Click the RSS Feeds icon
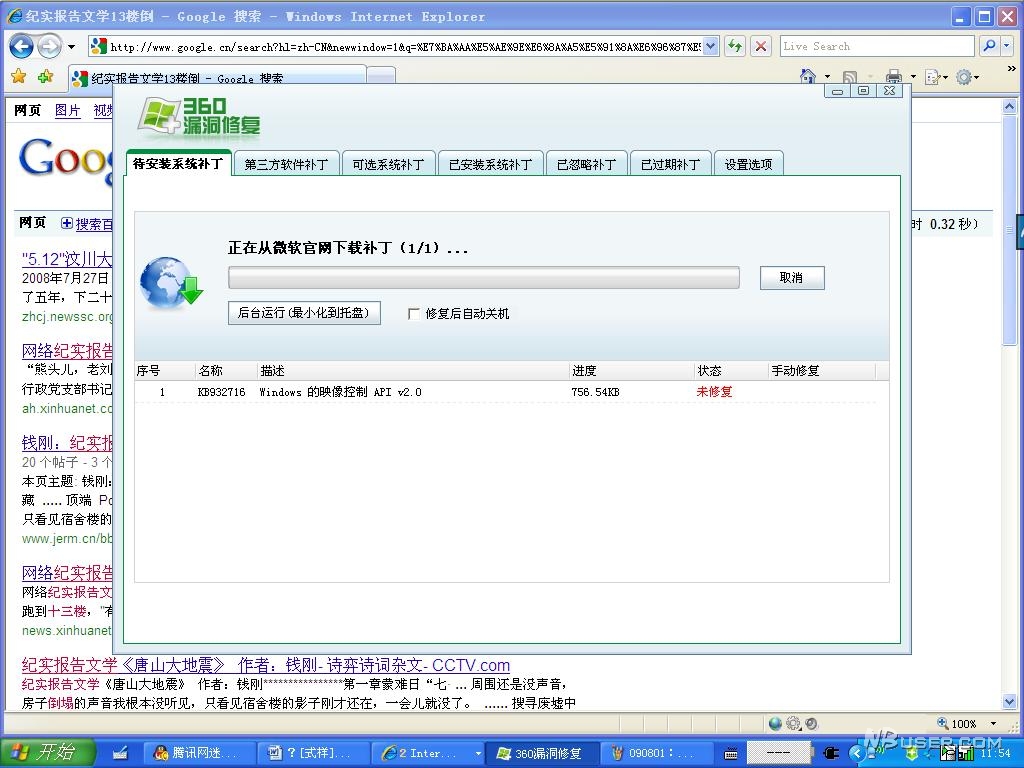Viewport: 1024px width, 768px height. pos(850,77)
